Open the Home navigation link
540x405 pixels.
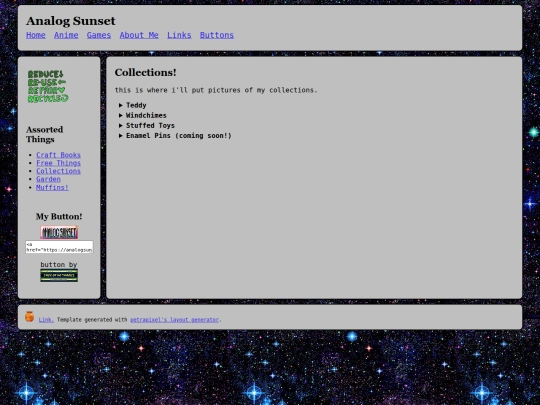(x=36, y=35)
